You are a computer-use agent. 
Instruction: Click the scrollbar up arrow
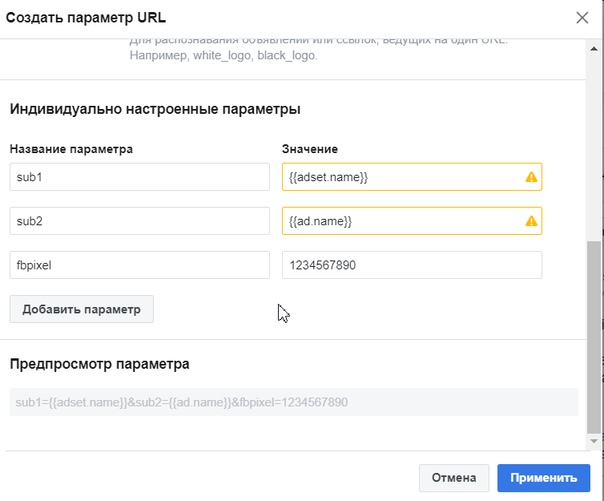click(594, 49)
